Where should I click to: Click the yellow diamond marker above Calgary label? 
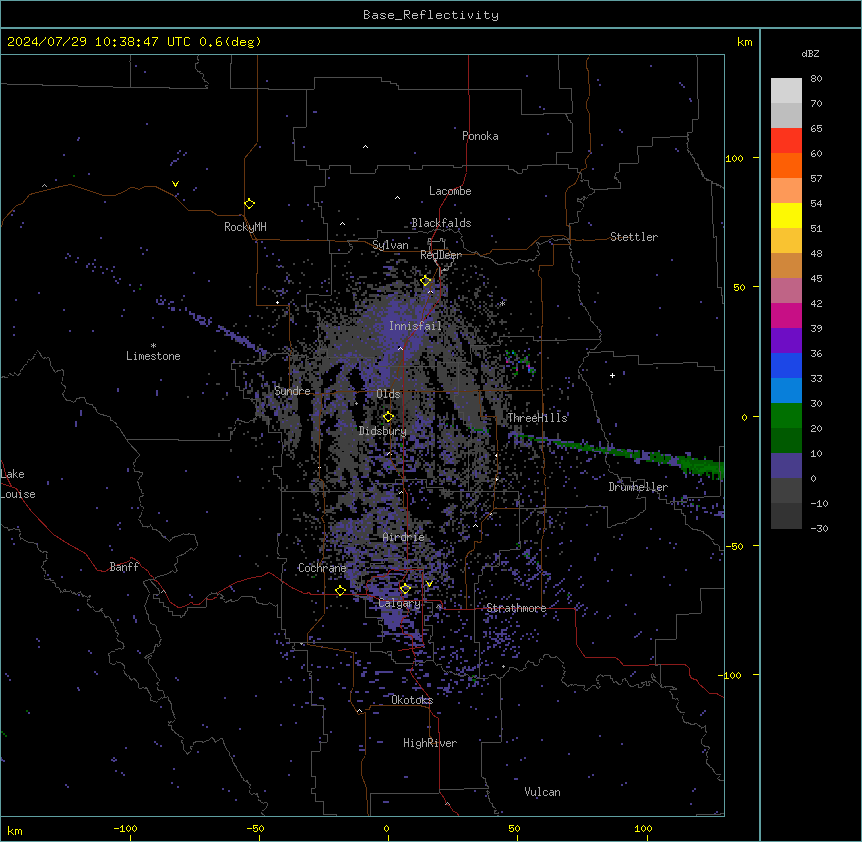point(405,589)
